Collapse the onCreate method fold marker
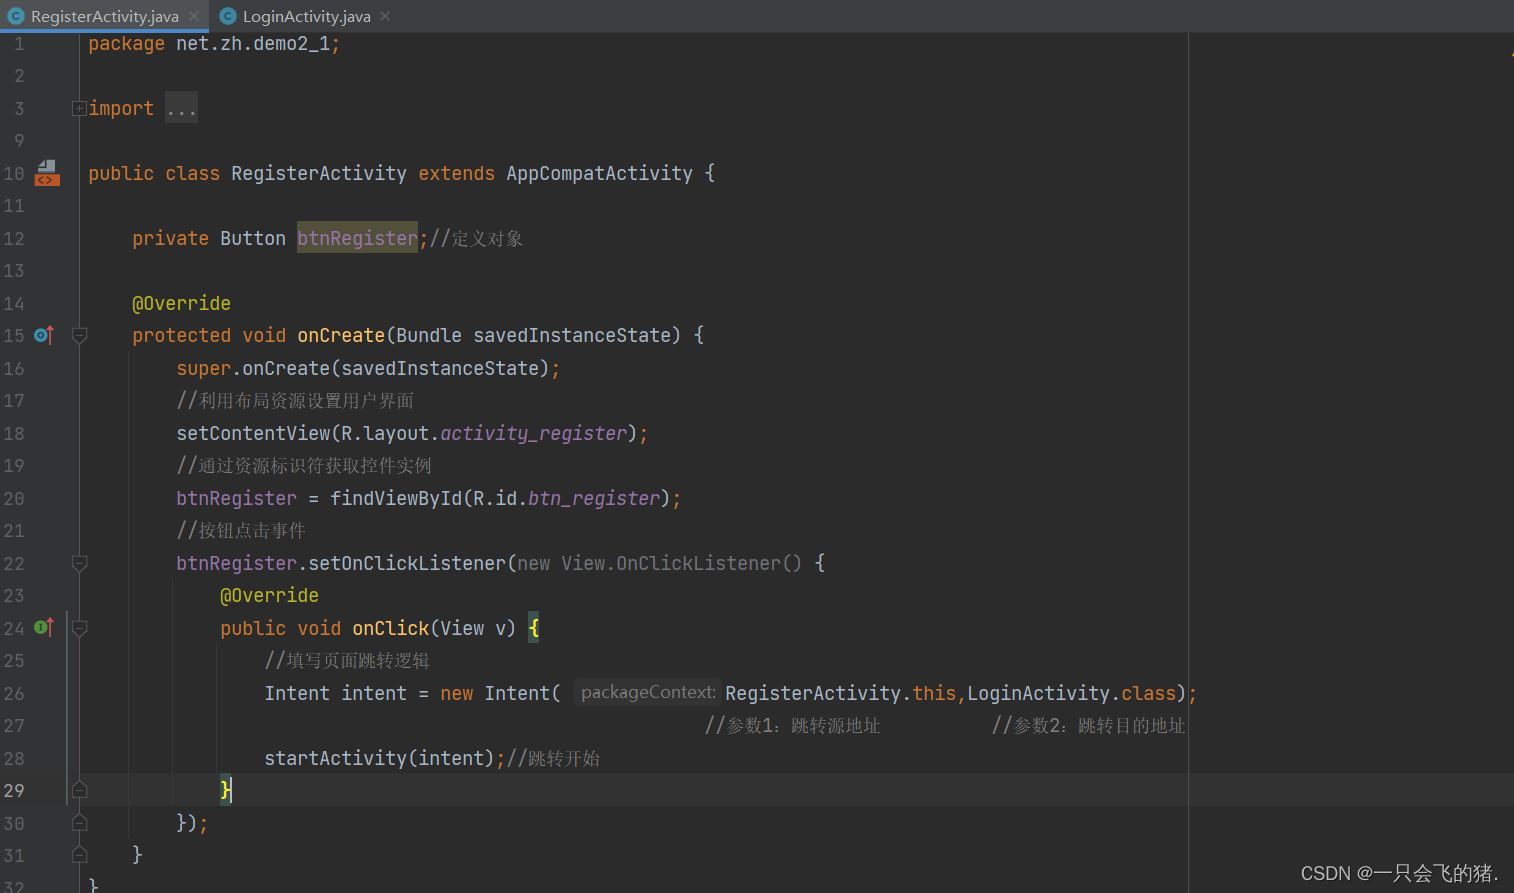Screen dimensions: 1514x893 80,336
